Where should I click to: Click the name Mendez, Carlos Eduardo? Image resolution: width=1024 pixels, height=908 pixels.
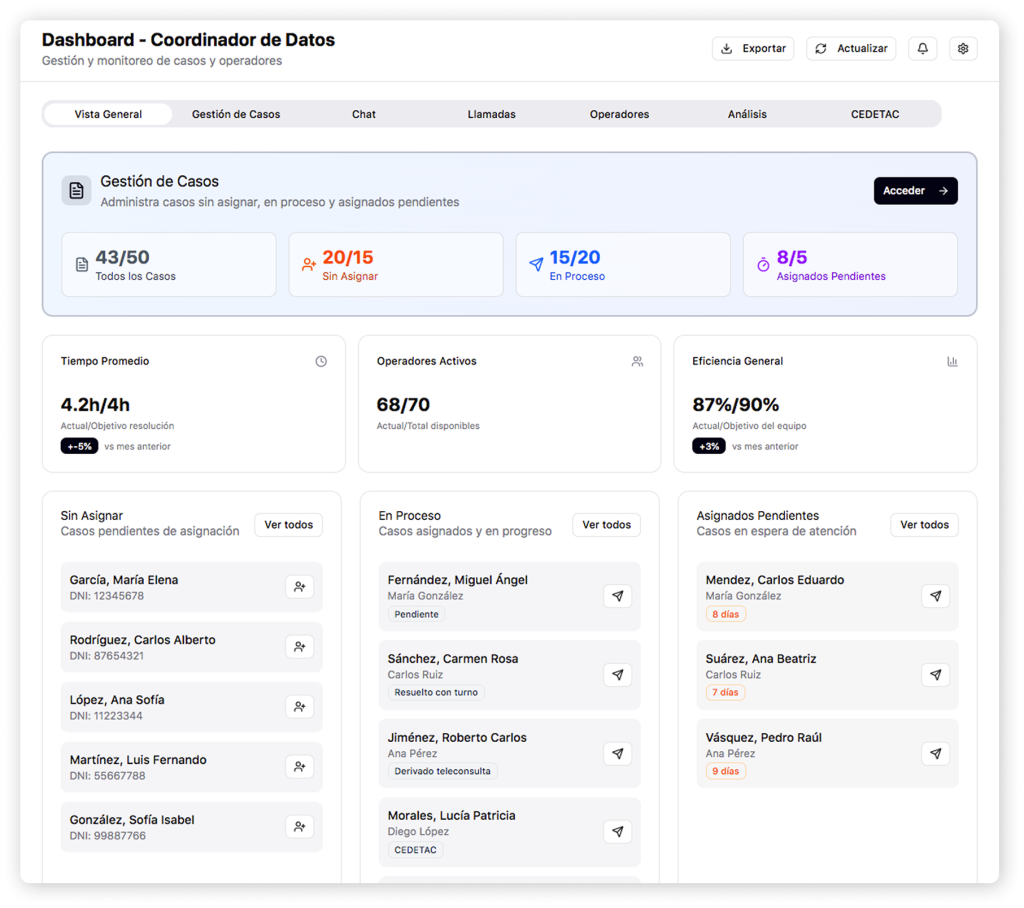pyautogui.click(x=775, y=580)
